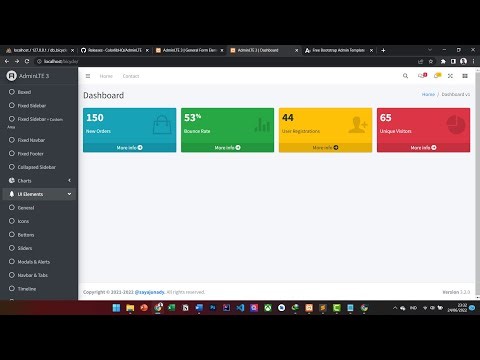This screenshot has width=480, height=360.
Task: Click the bar chart icon on Bounce Rate
Action: pyautogui.click(x=262, y=125)
